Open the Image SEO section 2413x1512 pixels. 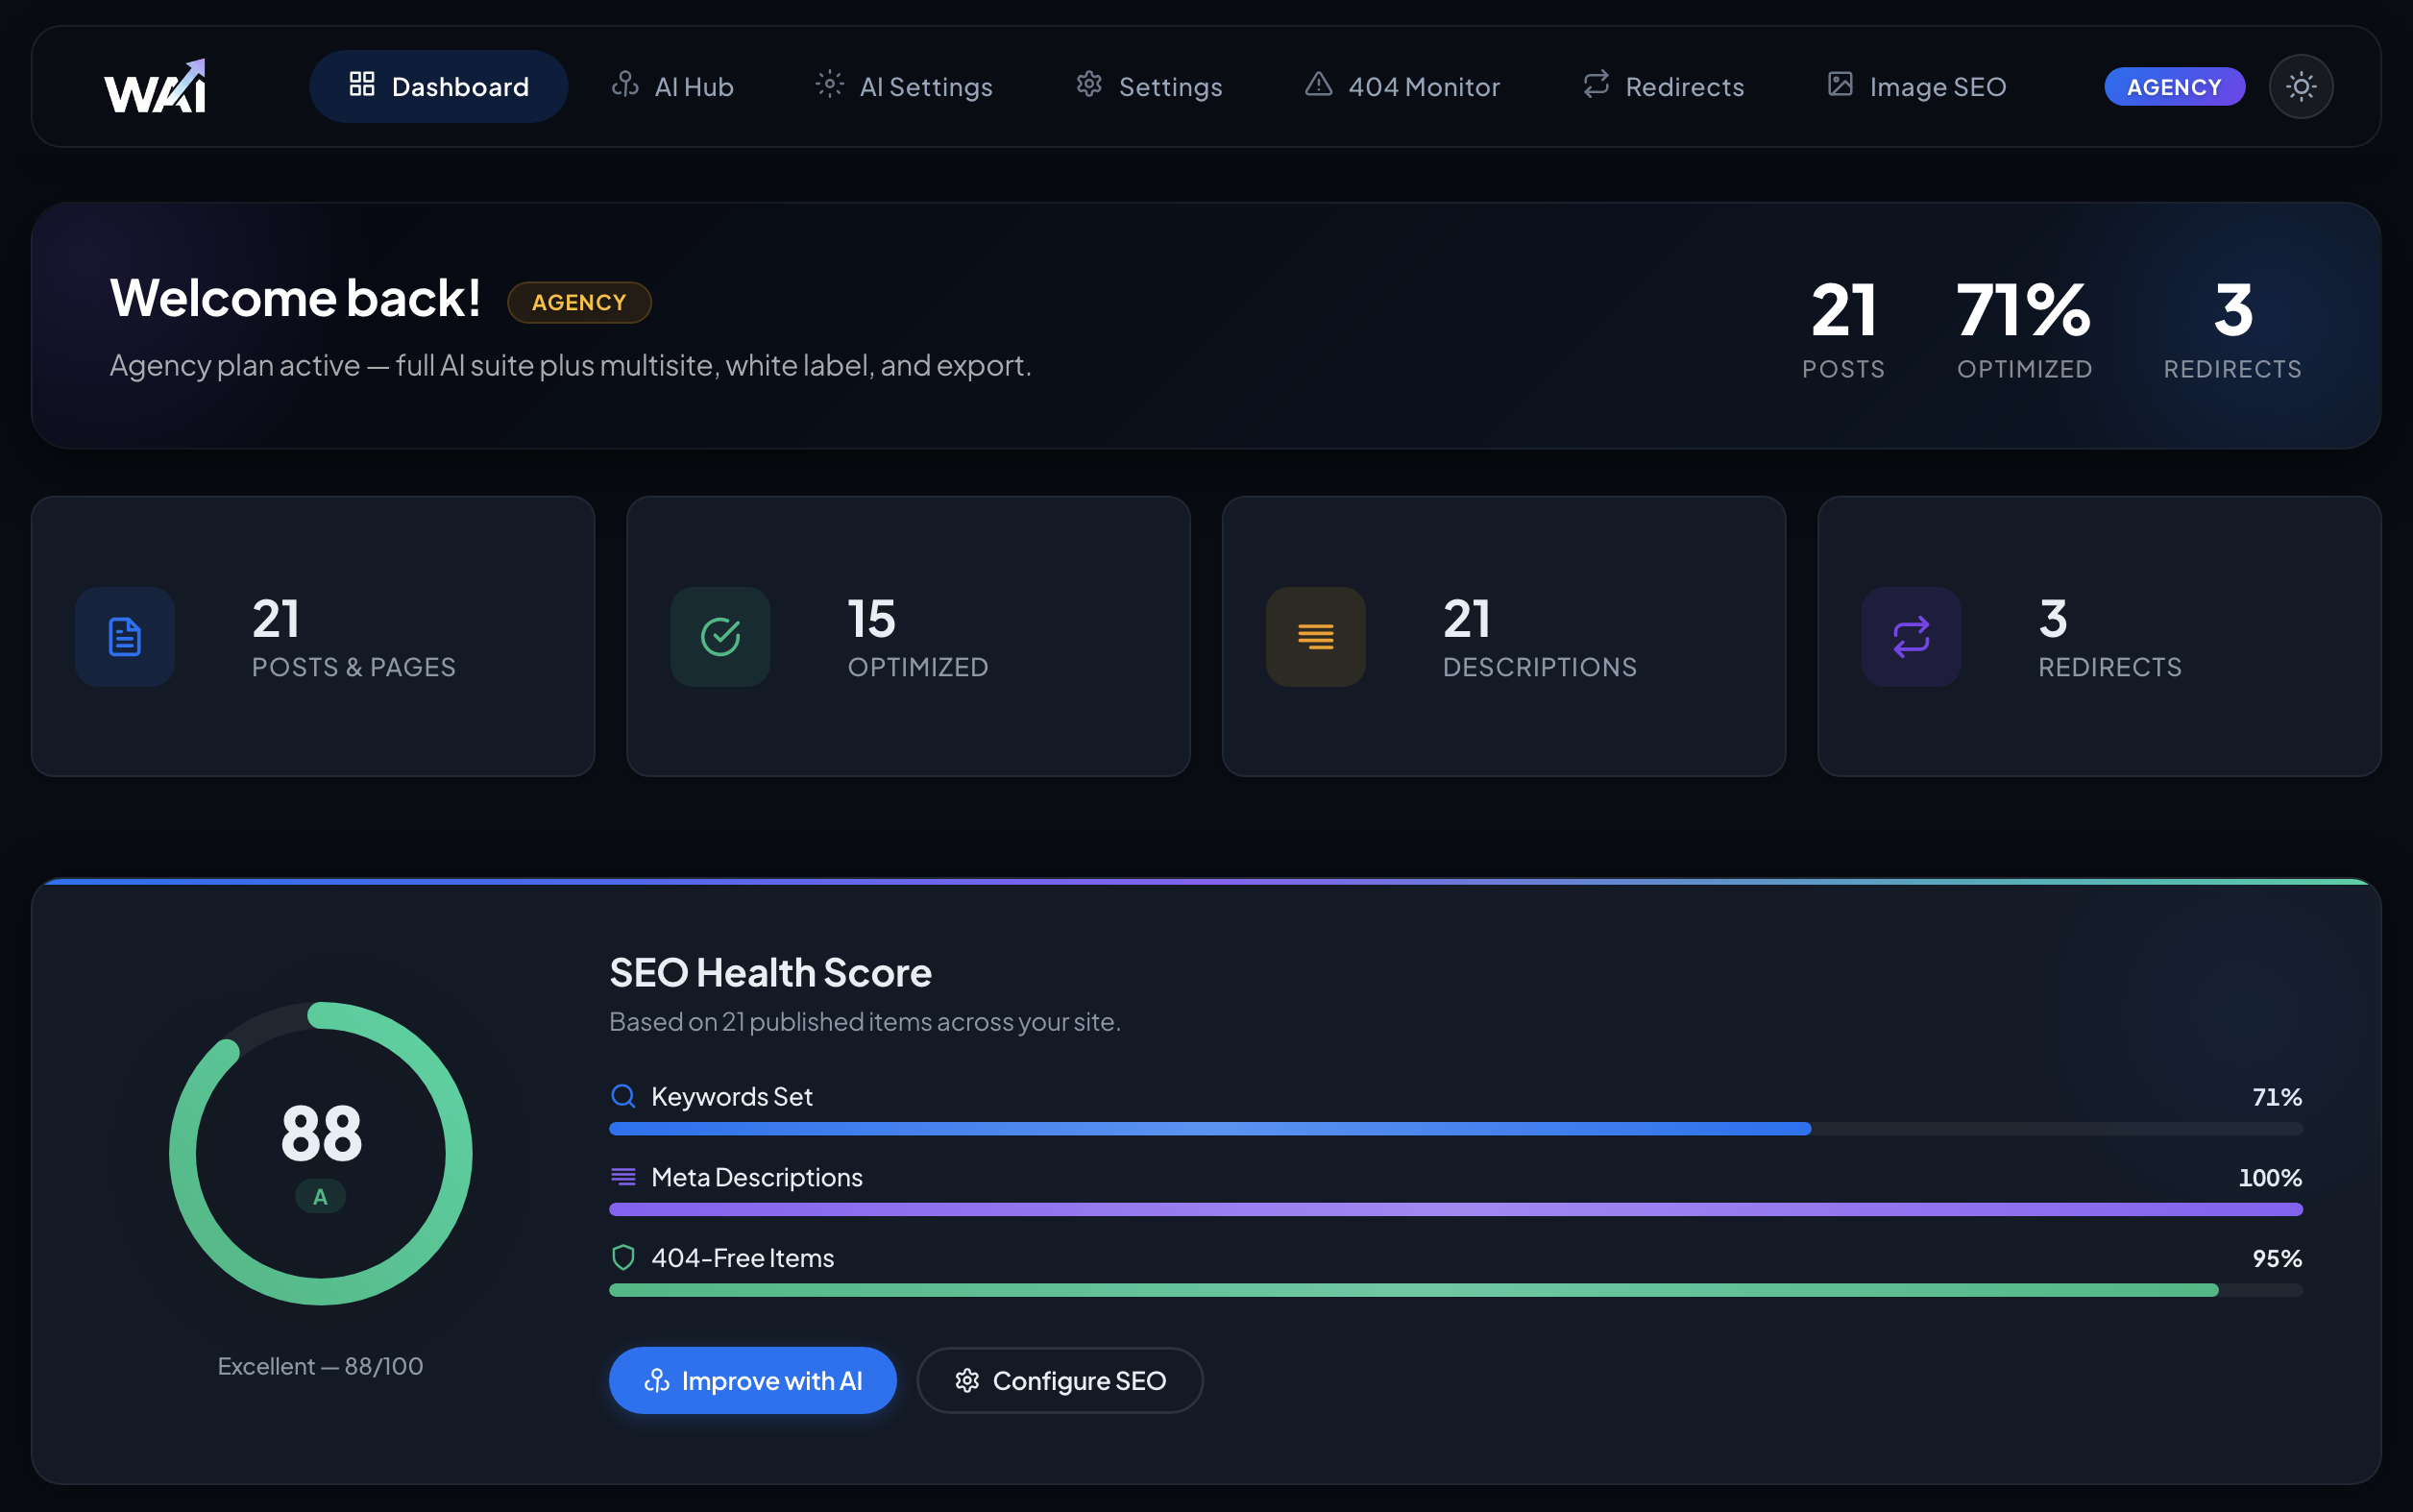1917,87
